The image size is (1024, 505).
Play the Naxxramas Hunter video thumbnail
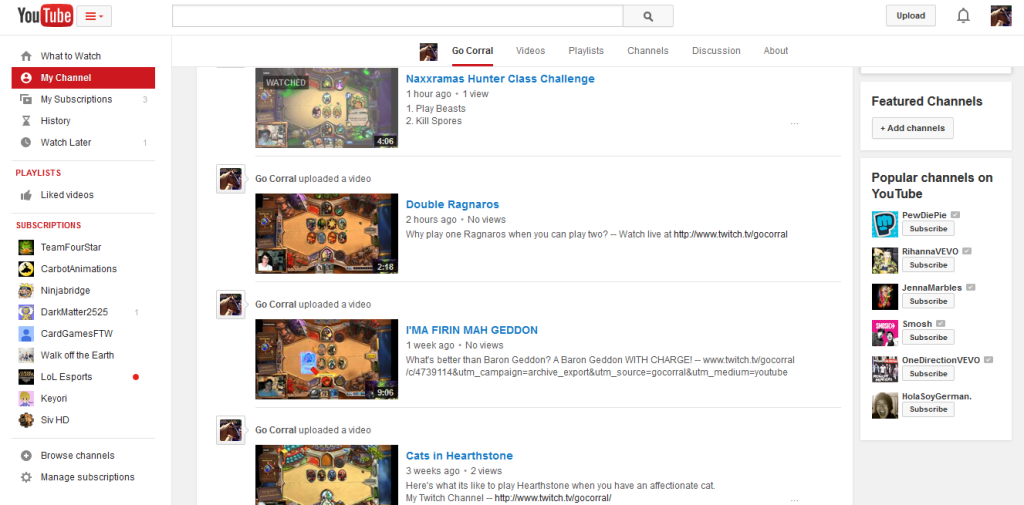pos(327,108)
